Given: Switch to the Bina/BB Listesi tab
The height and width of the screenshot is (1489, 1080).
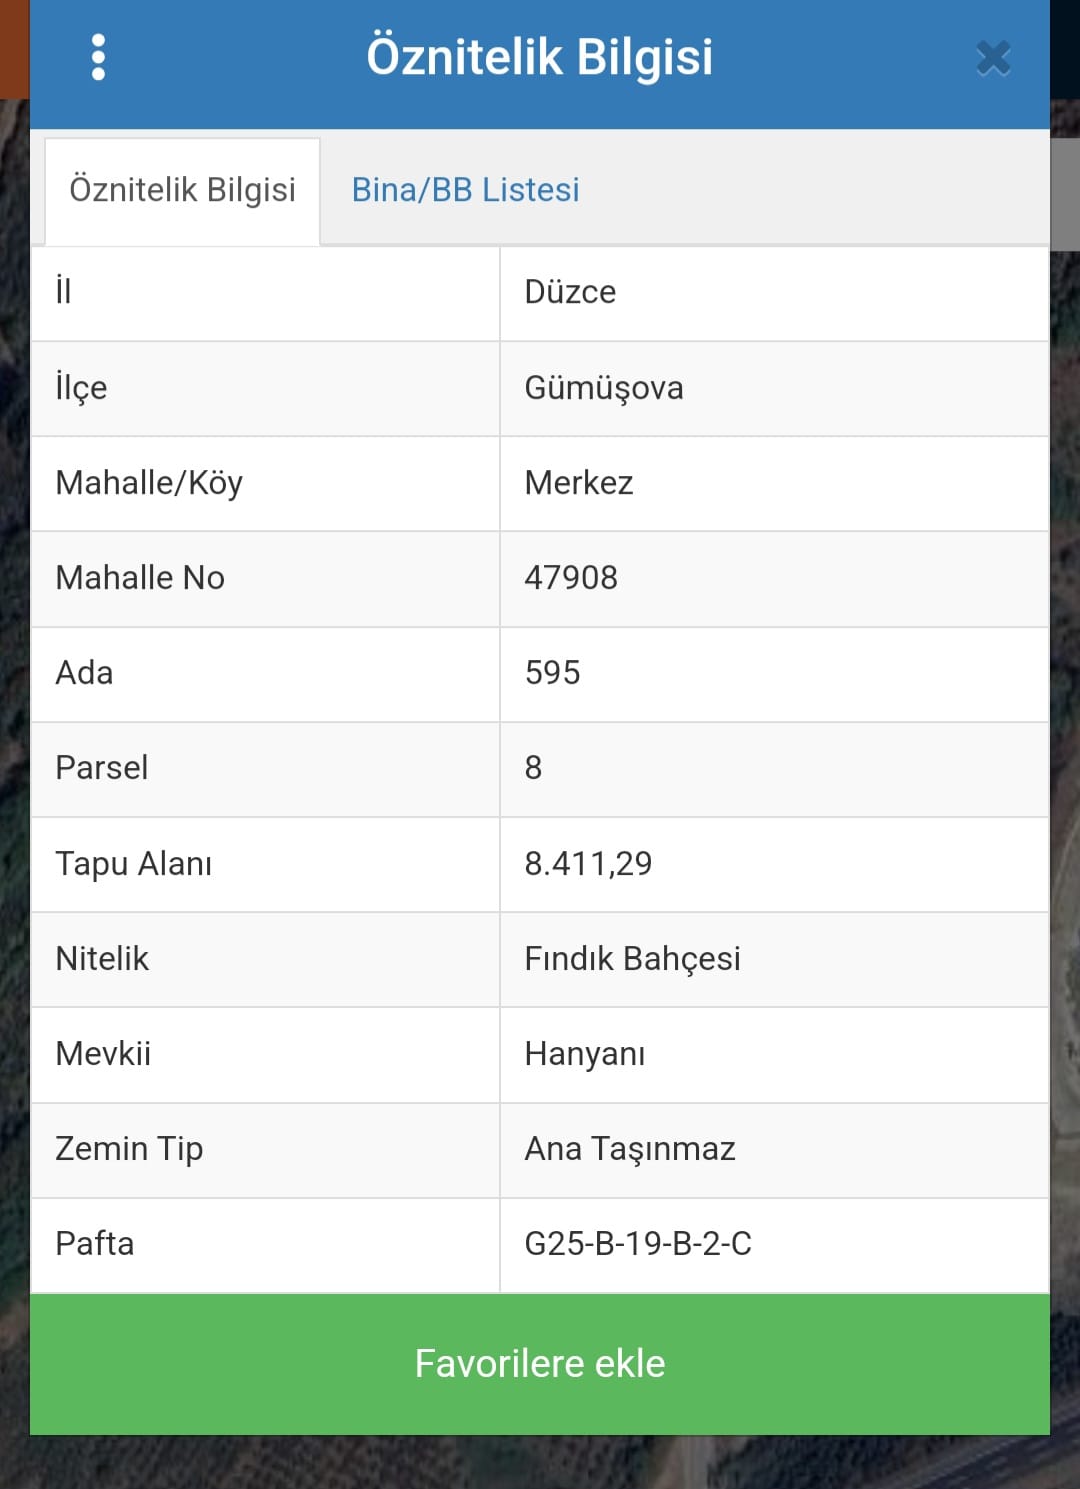Looking at the screenshot, I should [465, 190].
